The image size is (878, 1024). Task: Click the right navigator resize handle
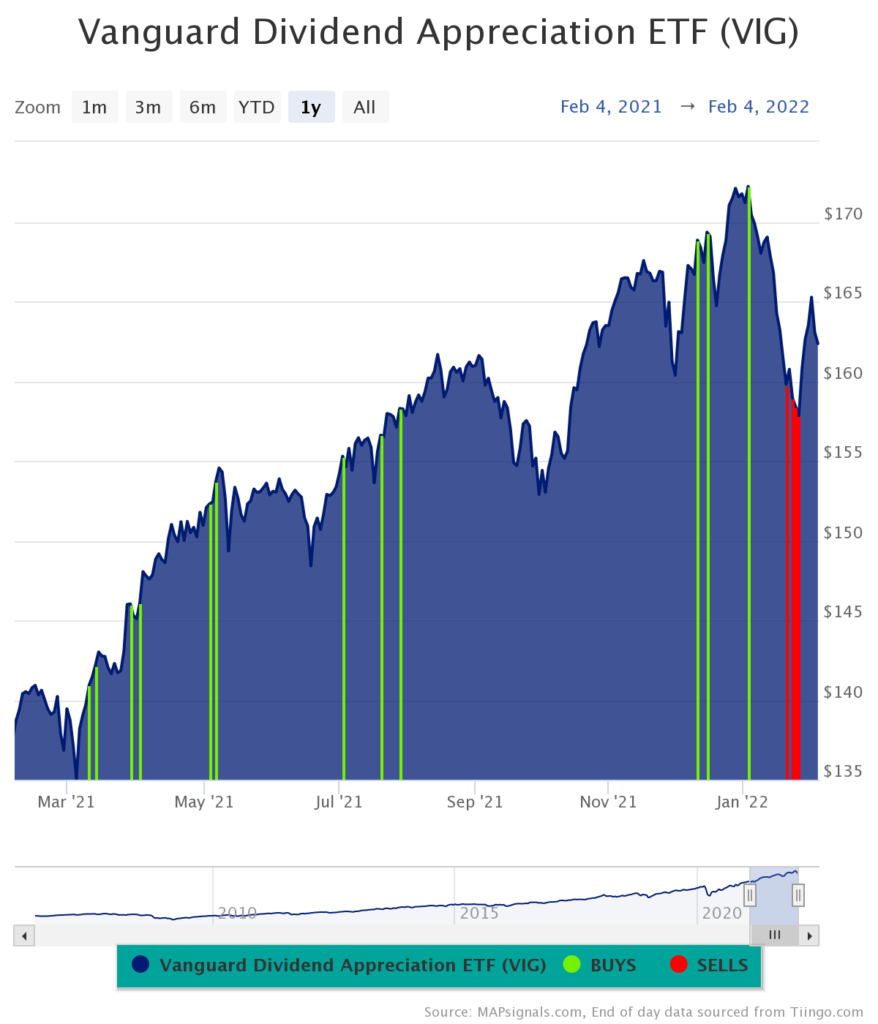pos(797,895)
